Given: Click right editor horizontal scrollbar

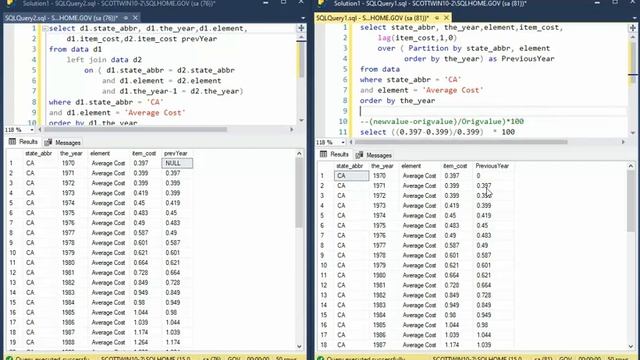Looking at the screenshot, I should (x=460, y=142).
